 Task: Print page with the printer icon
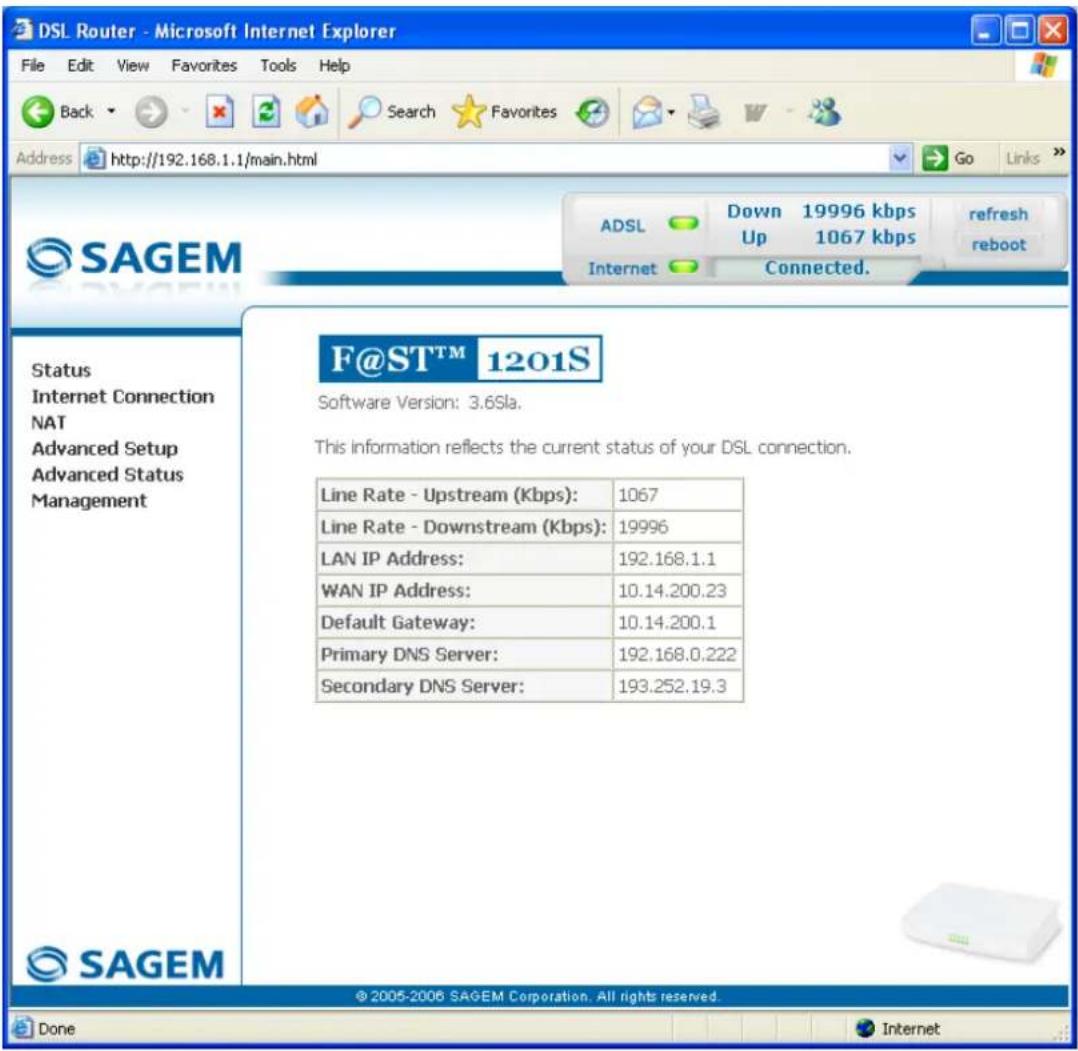click(704, 112)
